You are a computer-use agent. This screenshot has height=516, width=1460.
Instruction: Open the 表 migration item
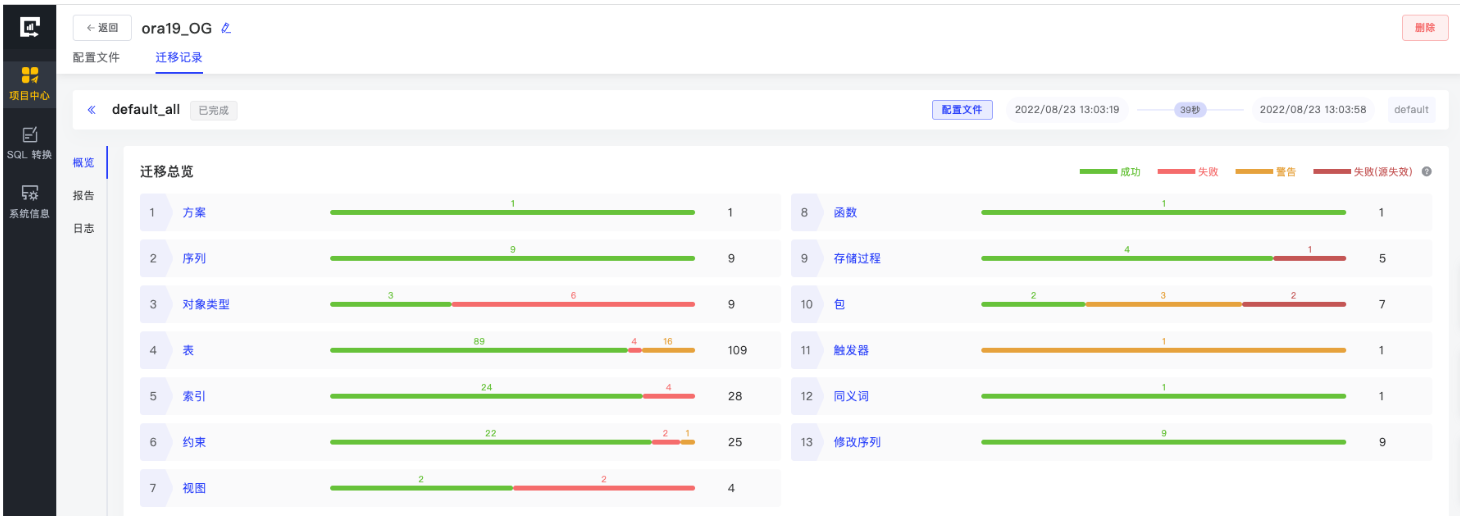[x=188, y=351]
